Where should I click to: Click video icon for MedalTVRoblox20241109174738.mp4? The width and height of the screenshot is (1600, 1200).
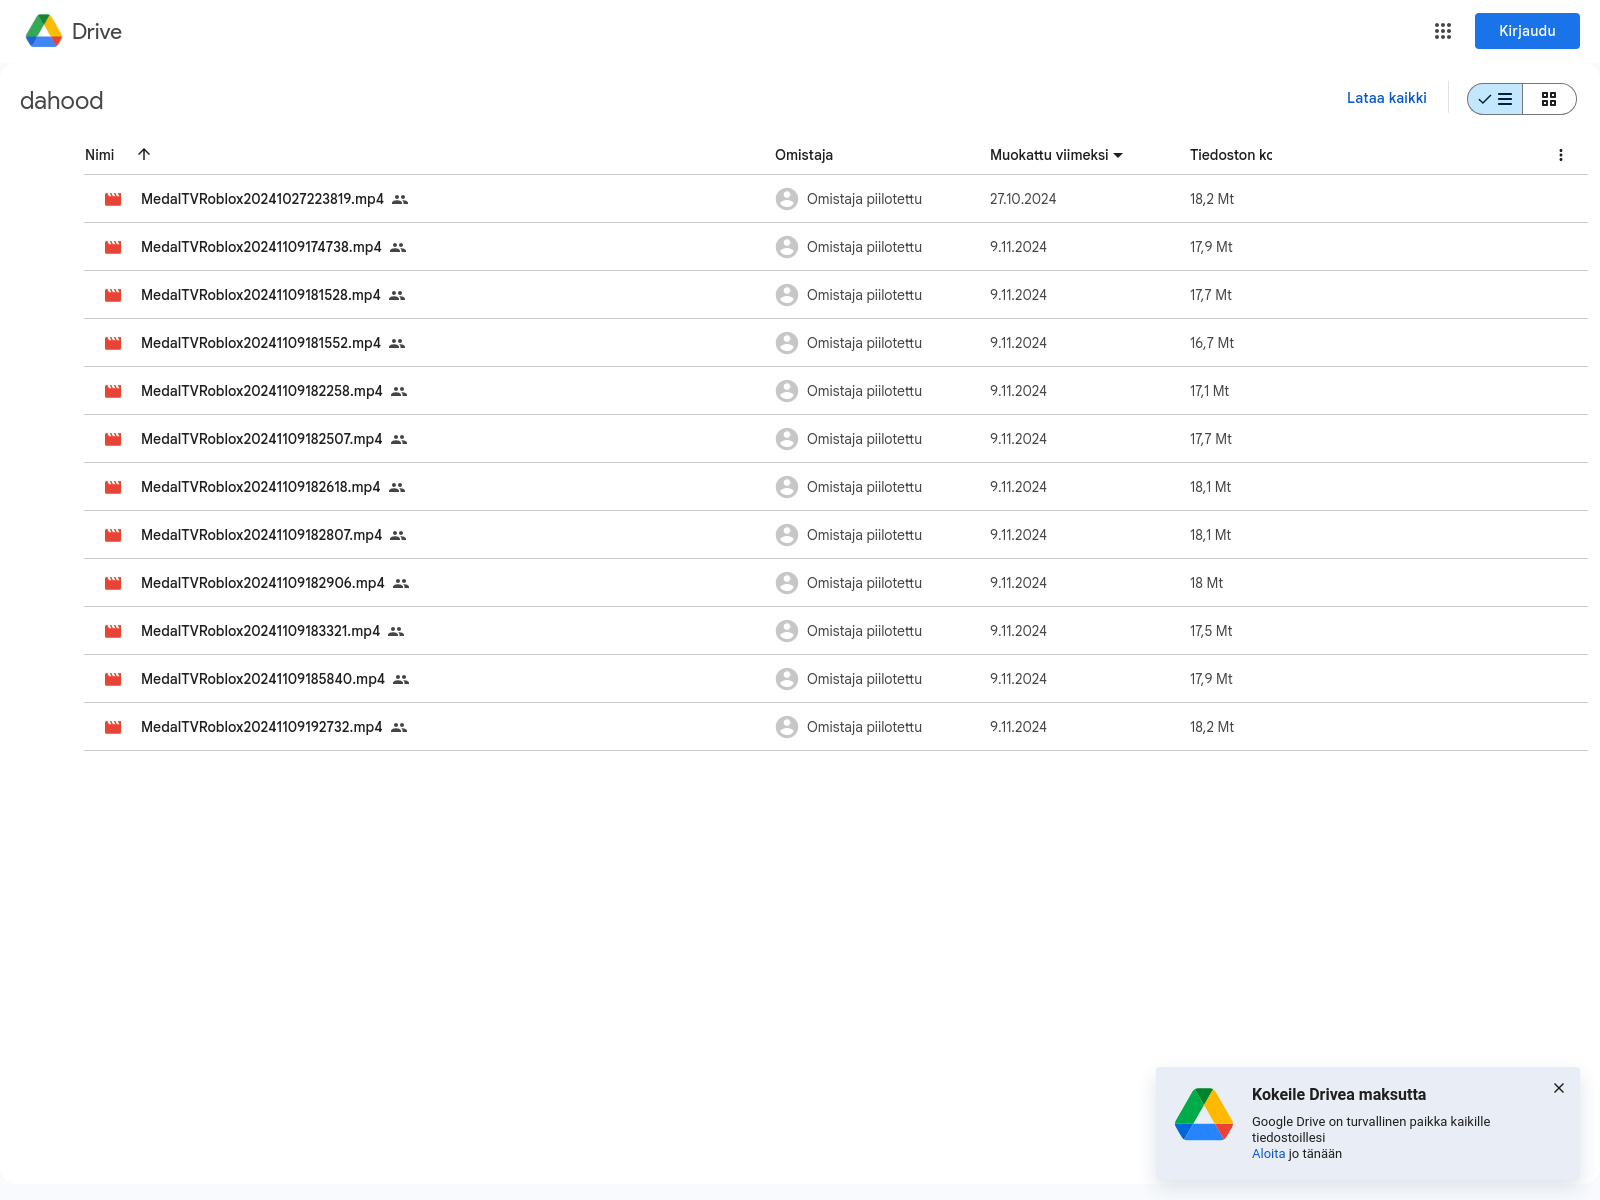click(113, 247)
